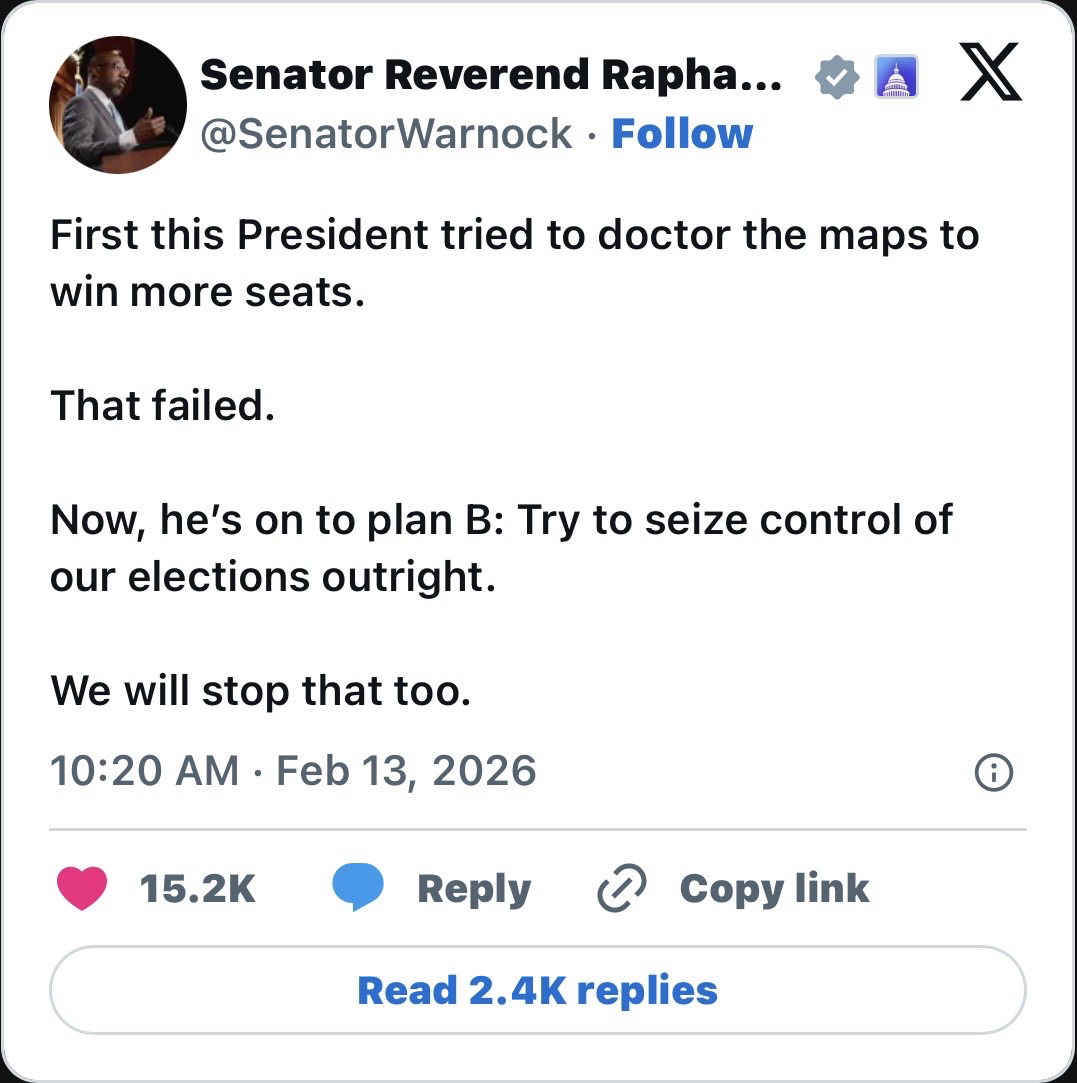This screenshot has width=1077, height=1083.
Task: Click the gray verified checkmark badge
Action: [837, 77]
